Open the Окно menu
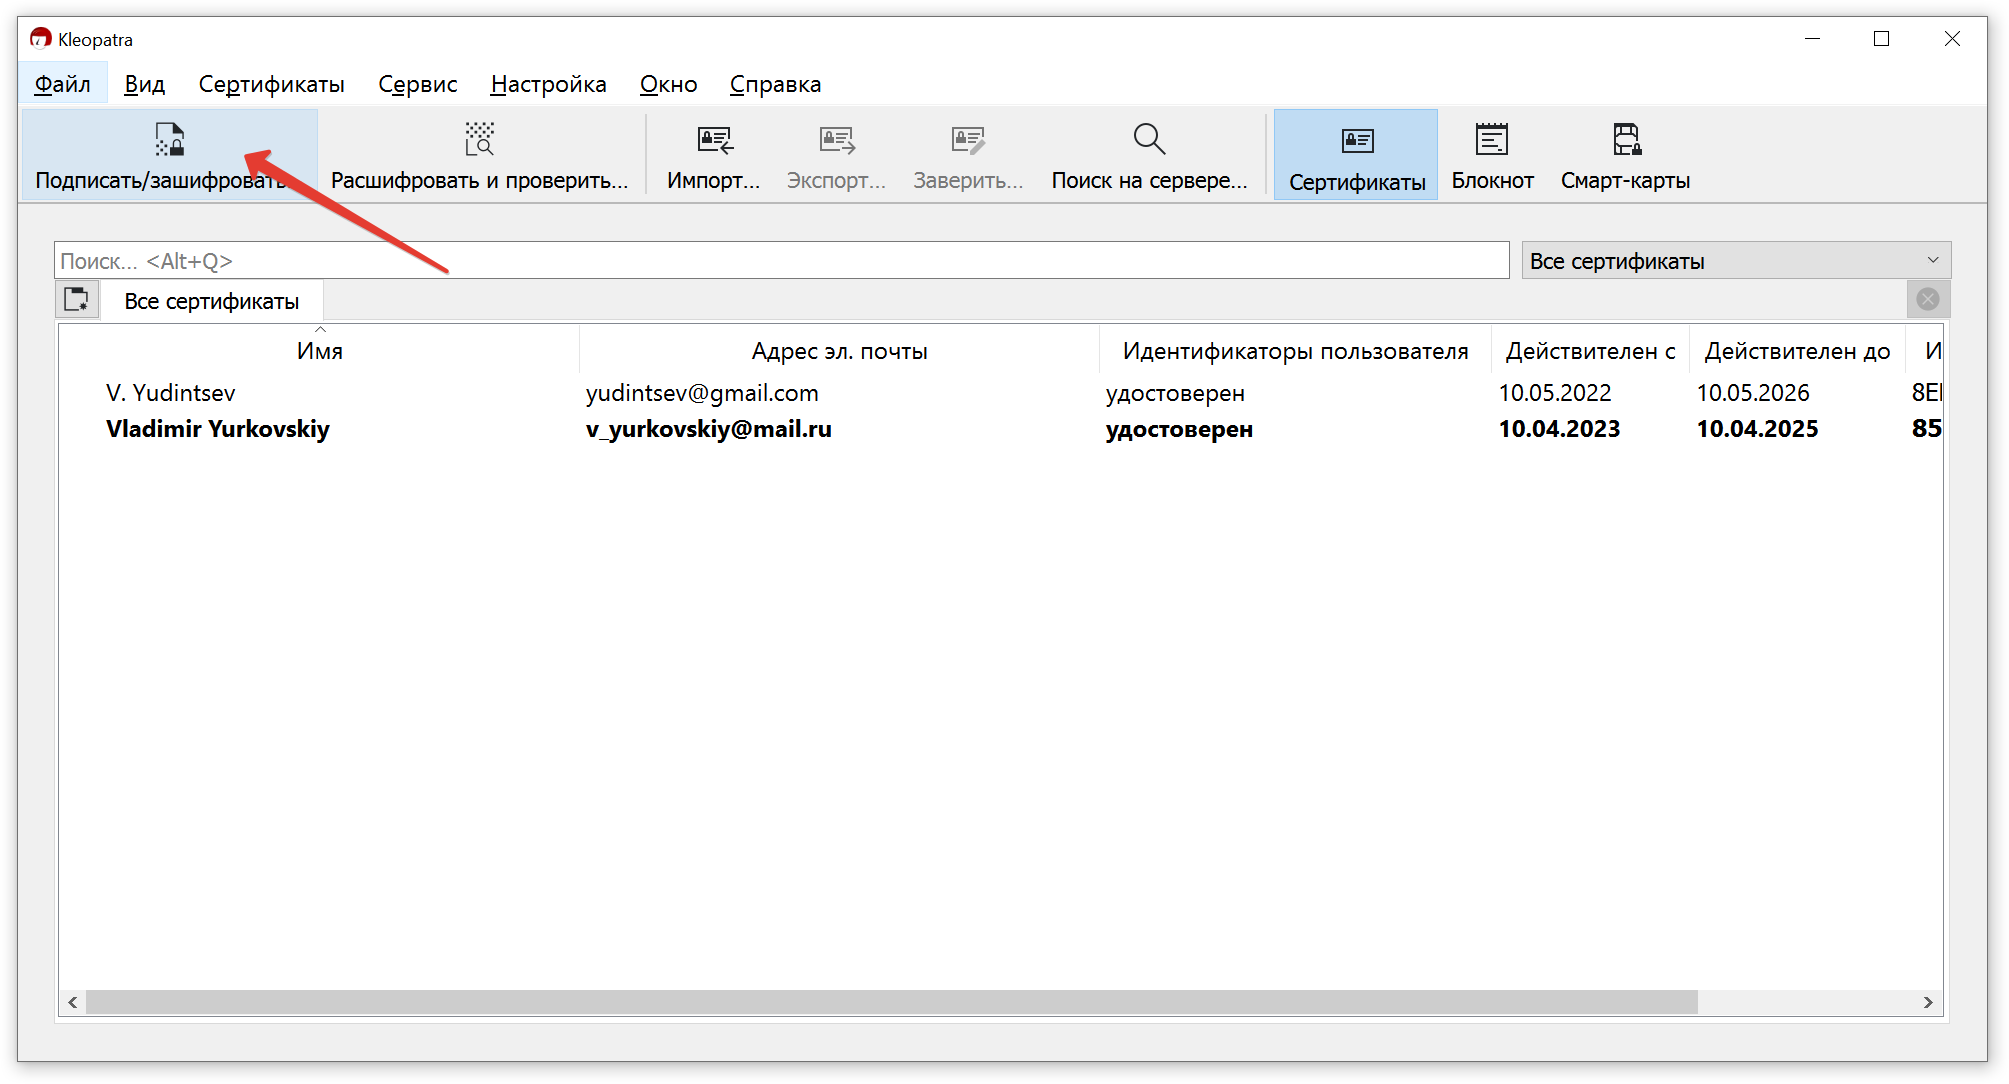The image size is (2009, 1084). tap(668, 84)
